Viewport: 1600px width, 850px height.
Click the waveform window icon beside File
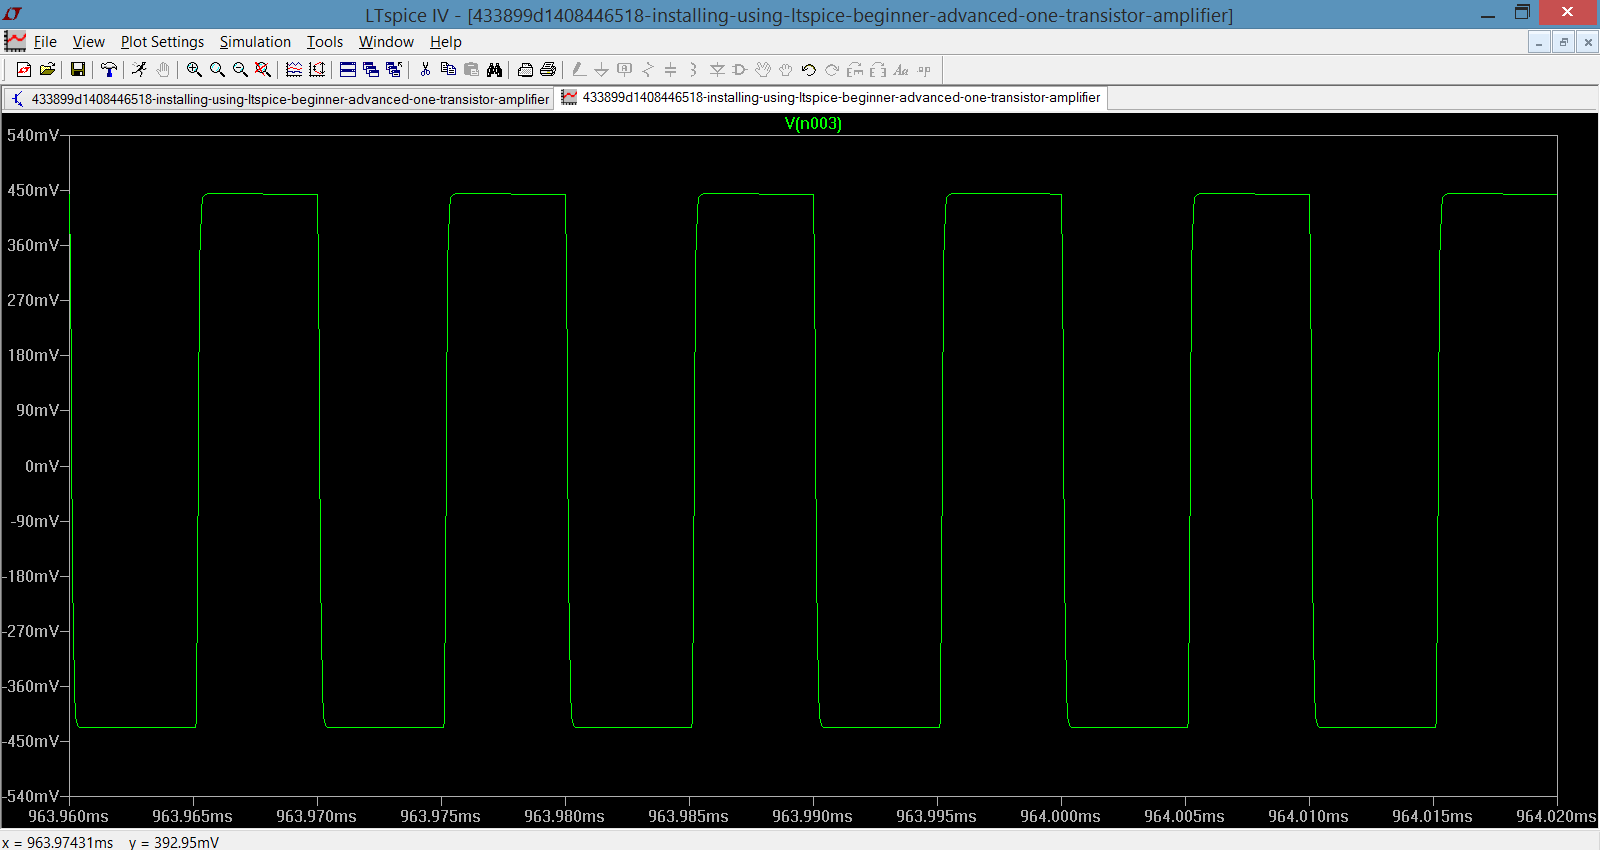click(15, 41)
